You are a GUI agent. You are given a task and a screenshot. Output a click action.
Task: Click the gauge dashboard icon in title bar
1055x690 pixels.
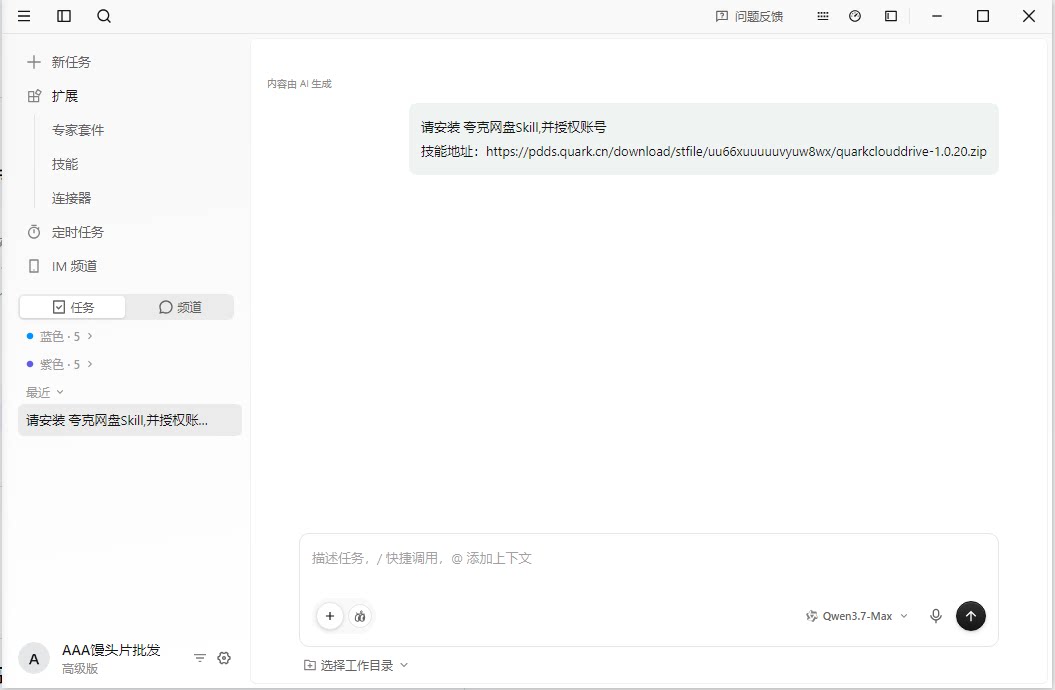coord(854,16)
